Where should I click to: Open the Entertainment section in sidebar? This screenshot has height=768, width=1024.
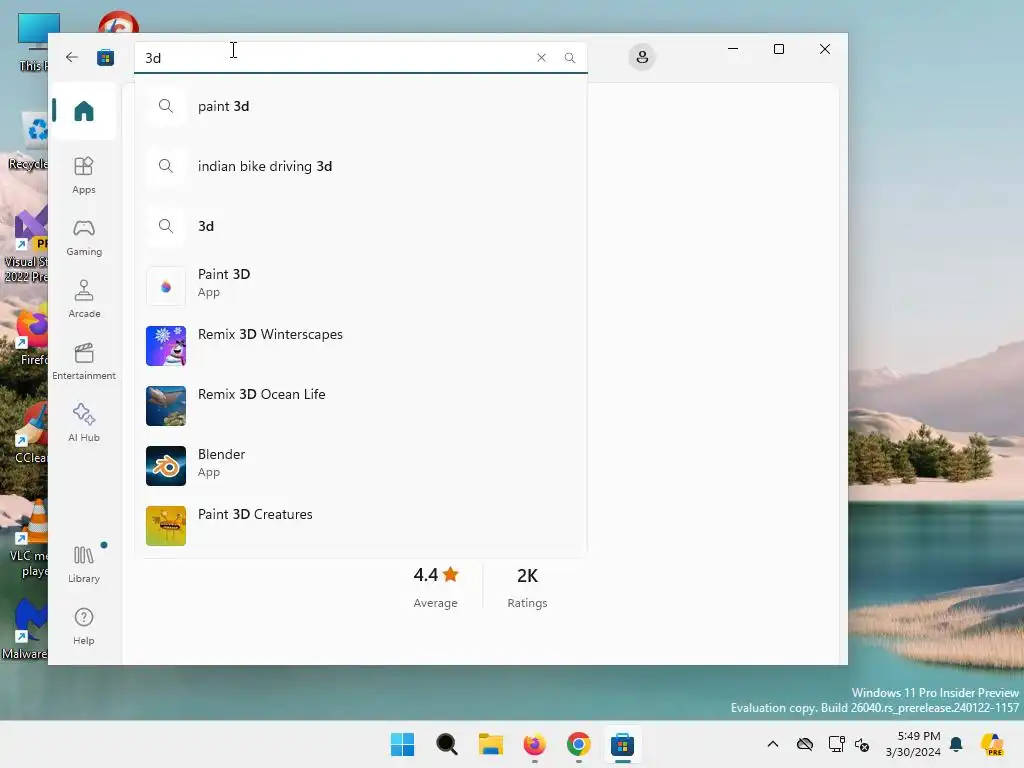84,361
